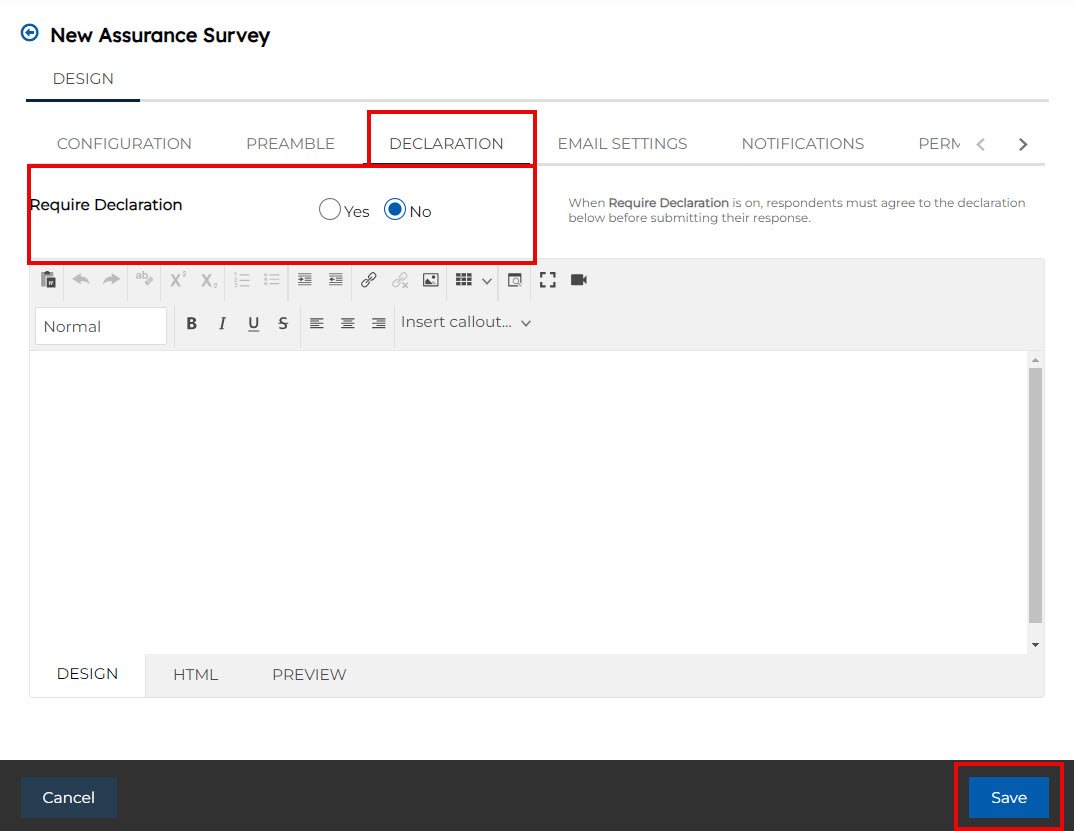Open the insert table dropdown arrow
Viewport: 1074px width, 831px height.
[x=487, y=281]
